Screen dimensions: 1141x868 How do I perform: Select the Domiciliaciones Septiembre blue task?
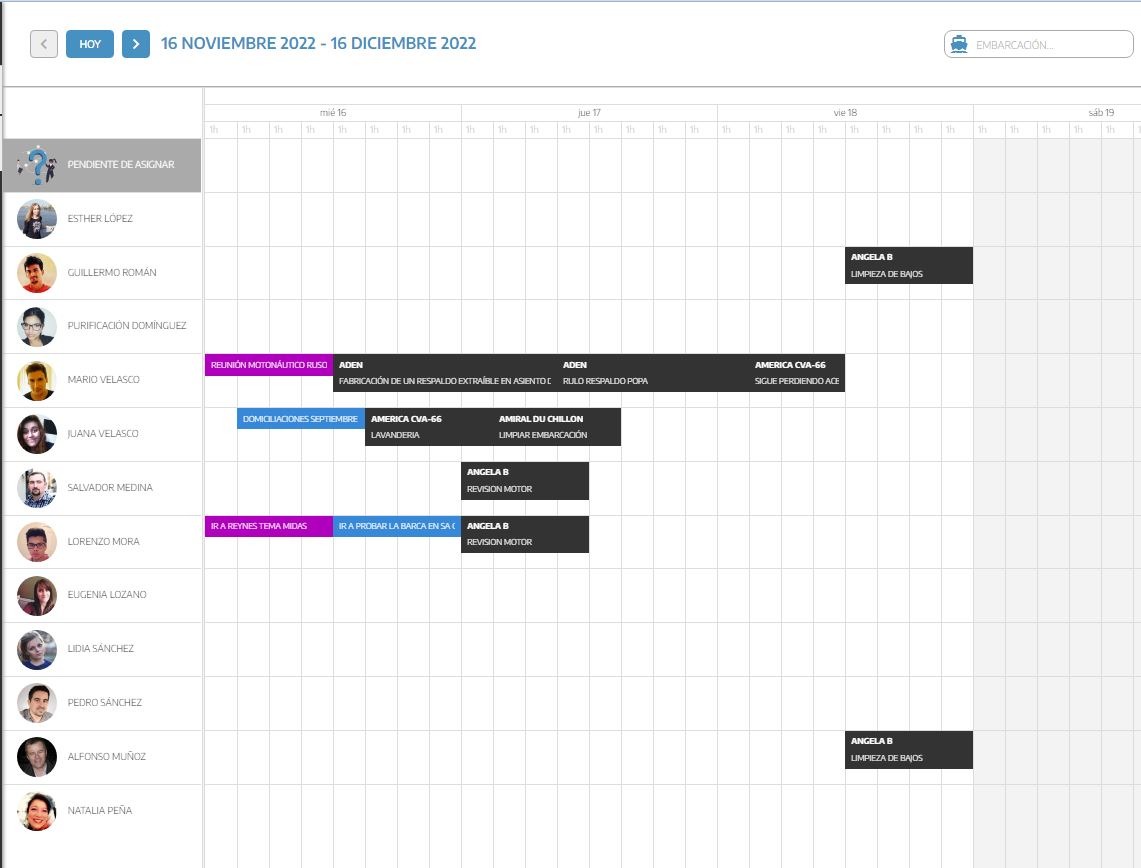(x=300, y=419)
